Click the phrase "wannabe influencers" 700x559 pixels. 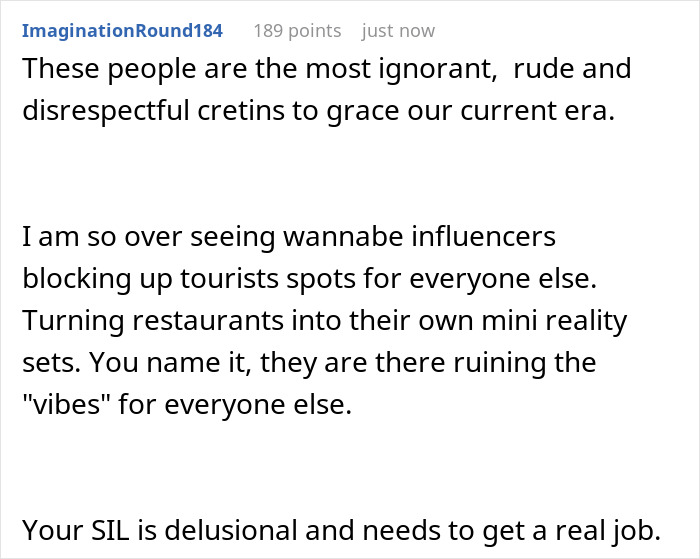click(420, 236)
